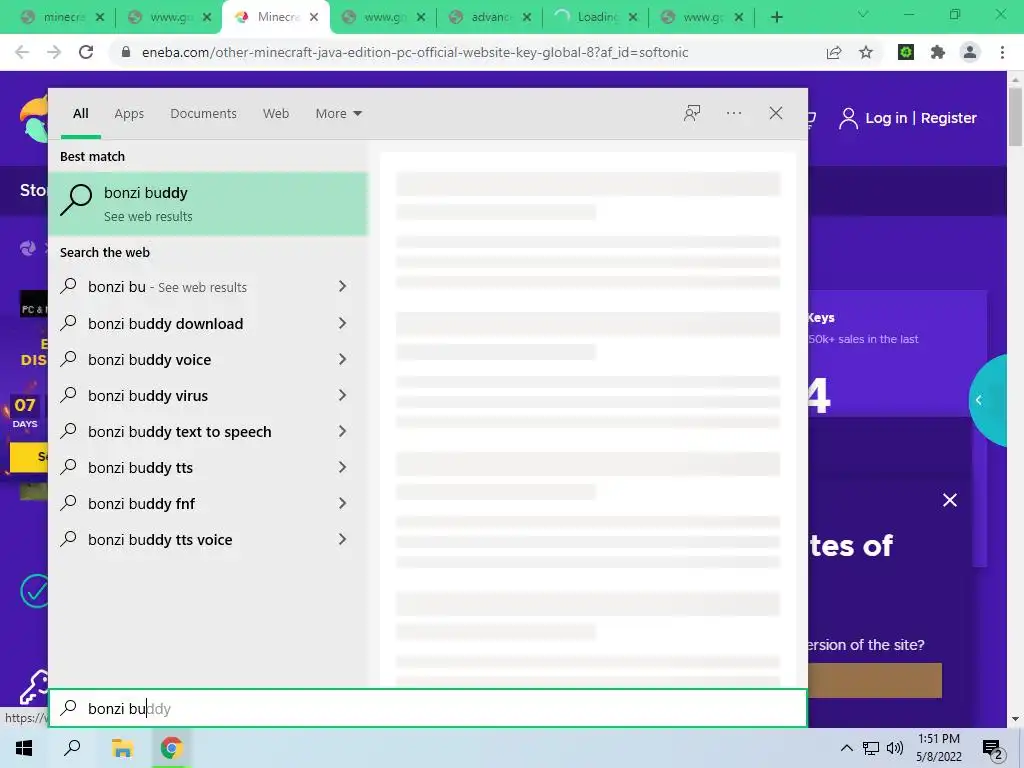
Task: Expand arrow for bonzi buddy text to speech
Action: [342, 431]
